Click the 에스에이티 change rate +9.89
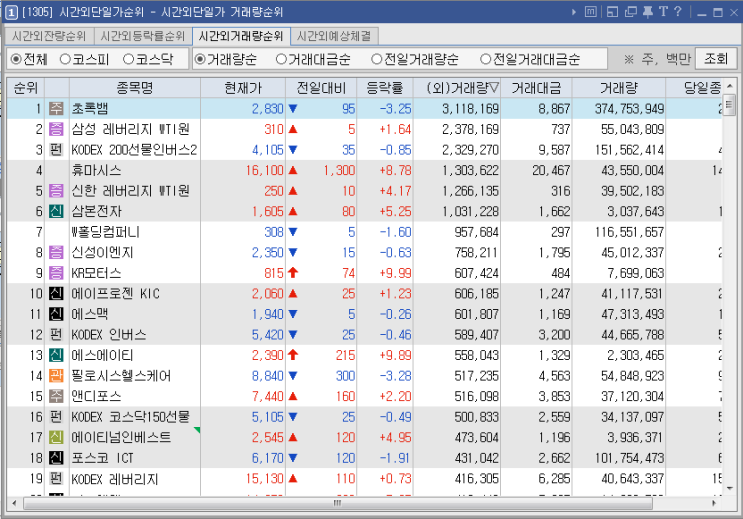The image size is (743, 519). click(395, 355)
